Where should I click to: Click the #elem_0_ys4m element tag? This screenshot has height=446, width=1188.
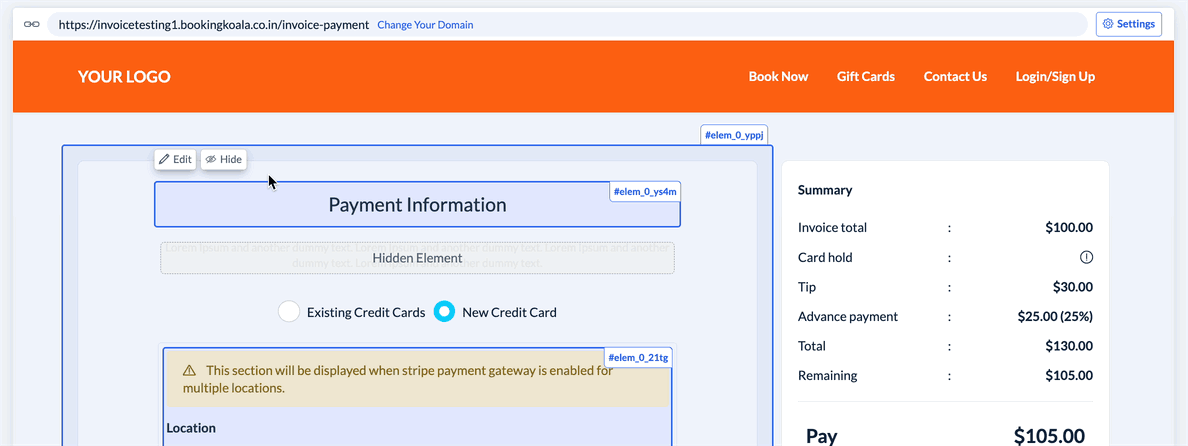tap(645, 192)
